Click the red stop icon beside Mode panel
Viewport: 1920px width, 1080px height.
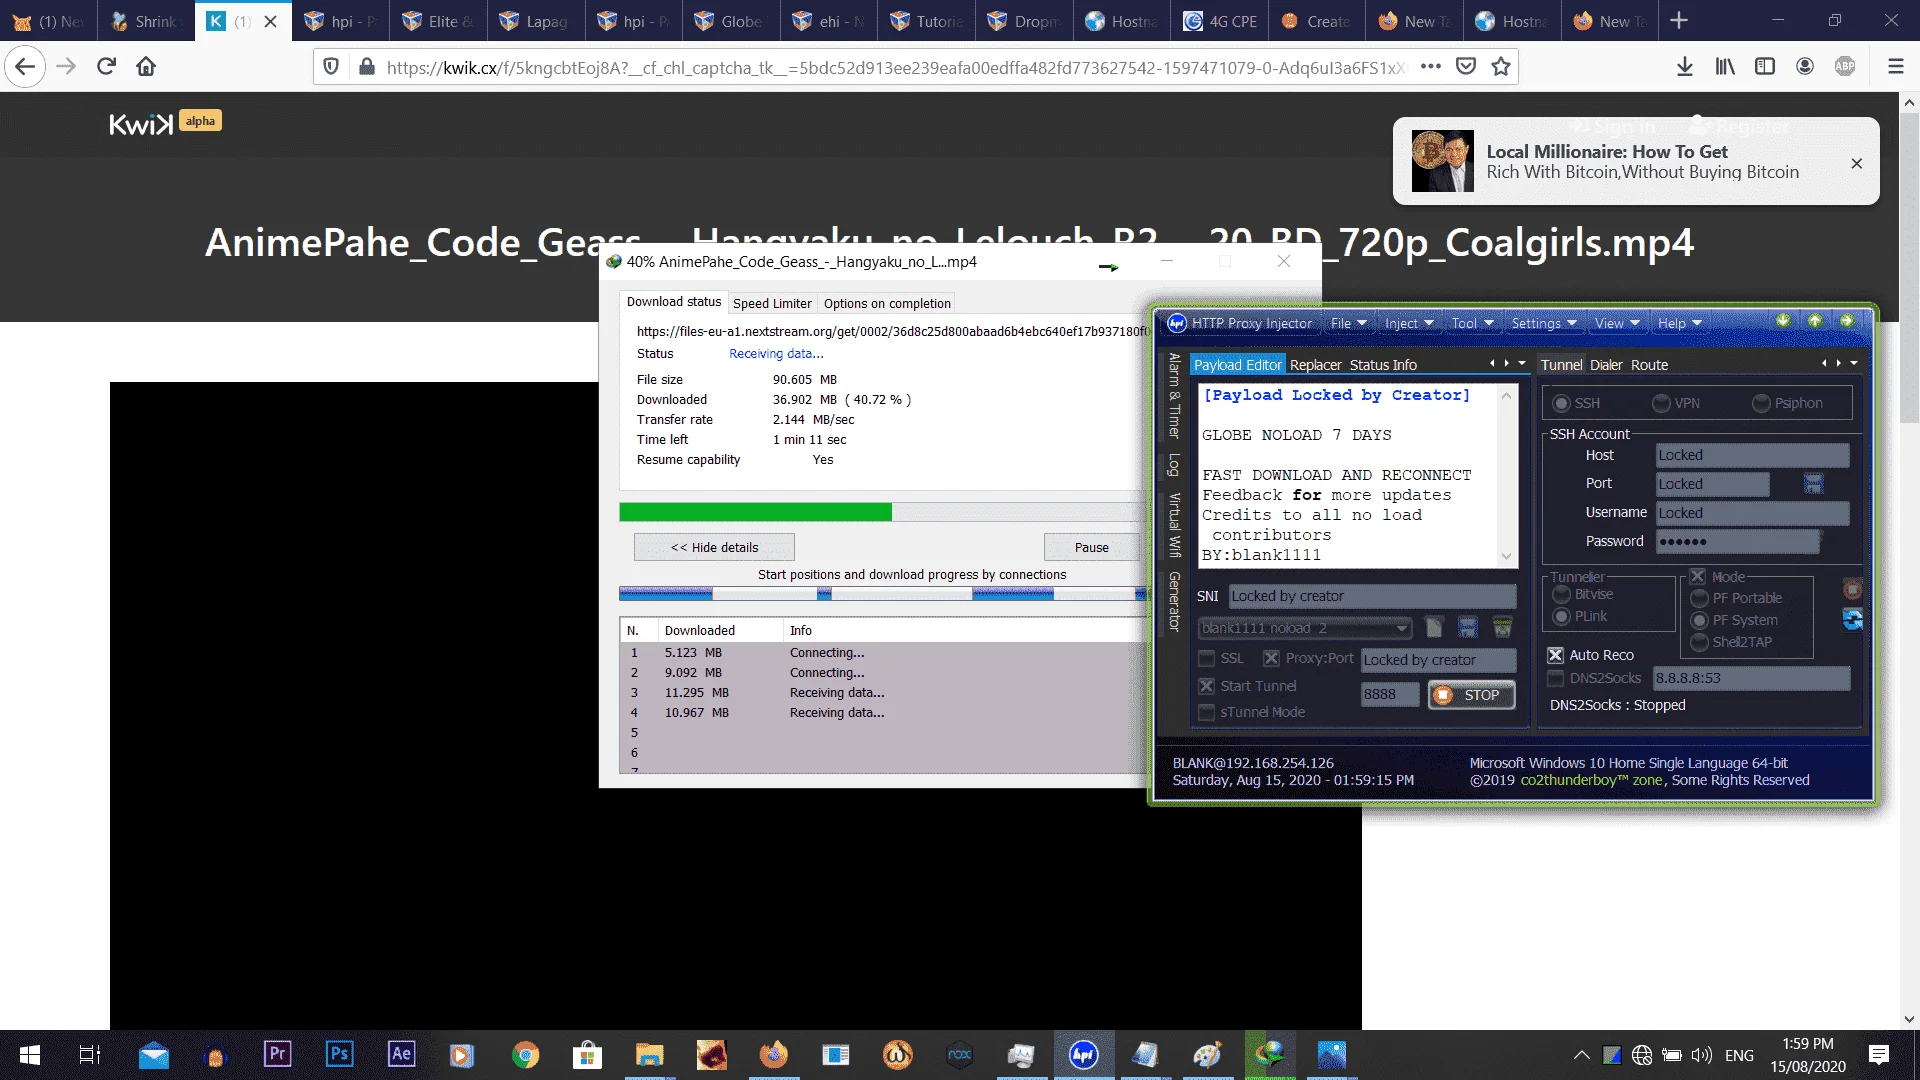click(x=1852, y=590)
